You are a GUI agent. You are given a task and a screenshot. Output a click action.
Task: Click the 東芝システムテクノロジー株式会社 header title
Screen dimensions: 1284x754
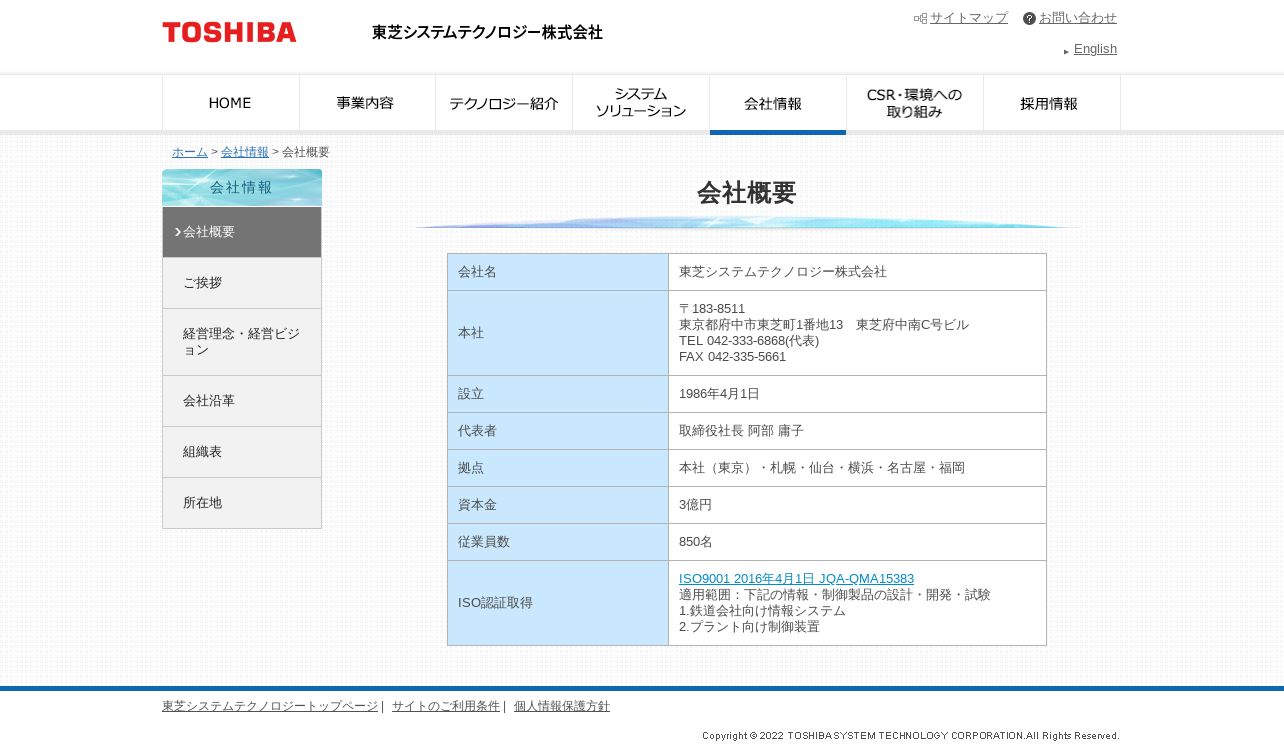click(x=487, y=32)
